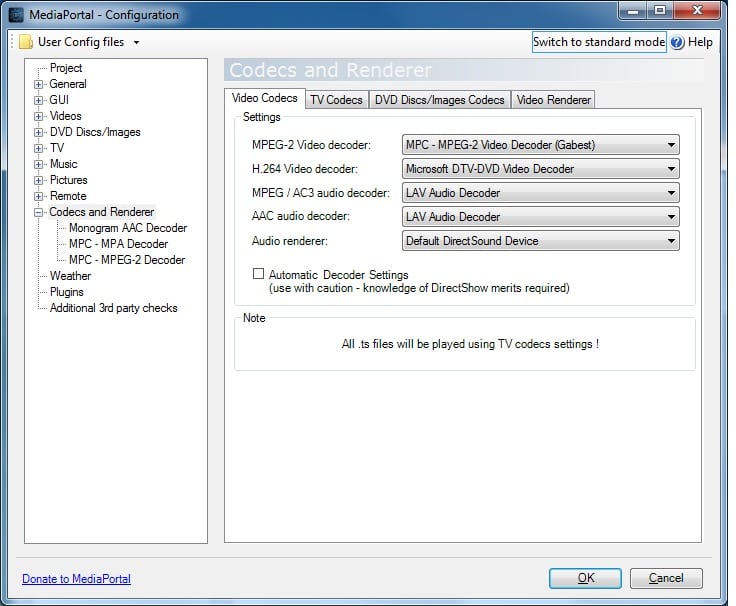
Task: Click the Cancel button
Action: 666,578
